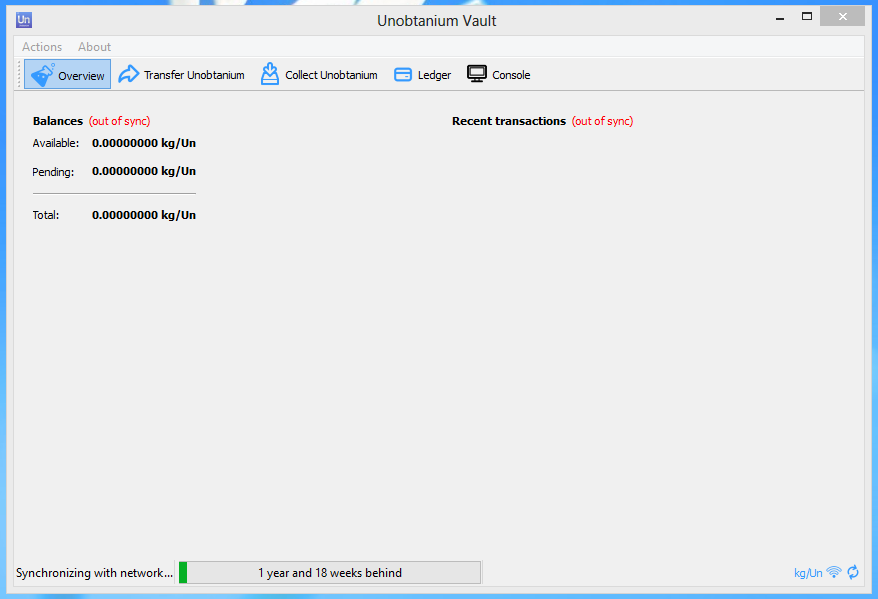
Task: Click the network connections signal icon
Action: pyautogui.click(x=834, y=573)
